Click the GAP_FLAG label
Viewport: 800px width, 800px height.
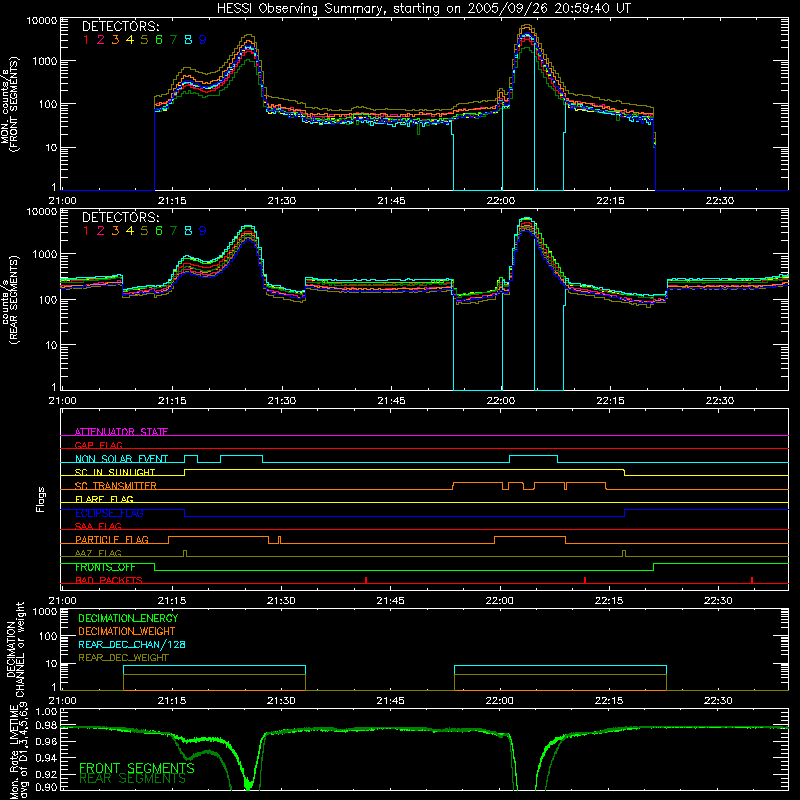click(98, 445)
